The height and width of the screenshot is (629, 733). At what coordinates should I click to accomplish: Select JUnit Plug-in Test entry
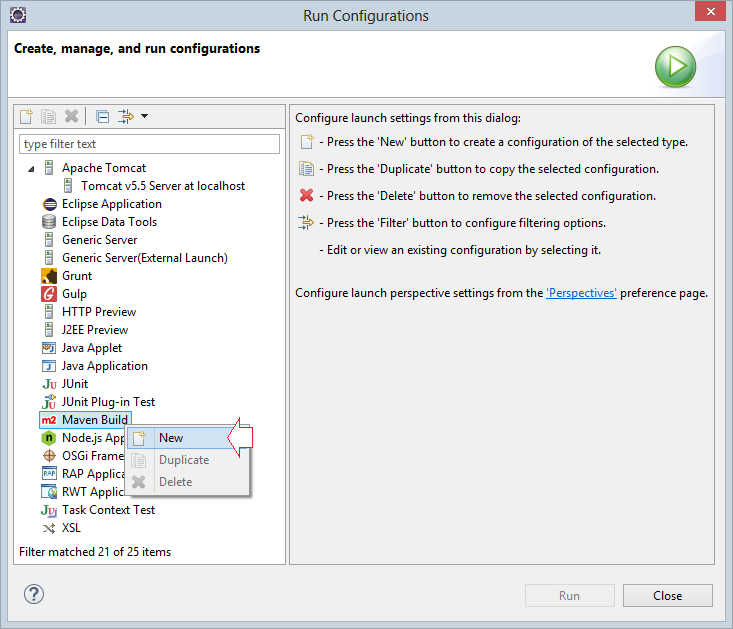tap(108, 402)
